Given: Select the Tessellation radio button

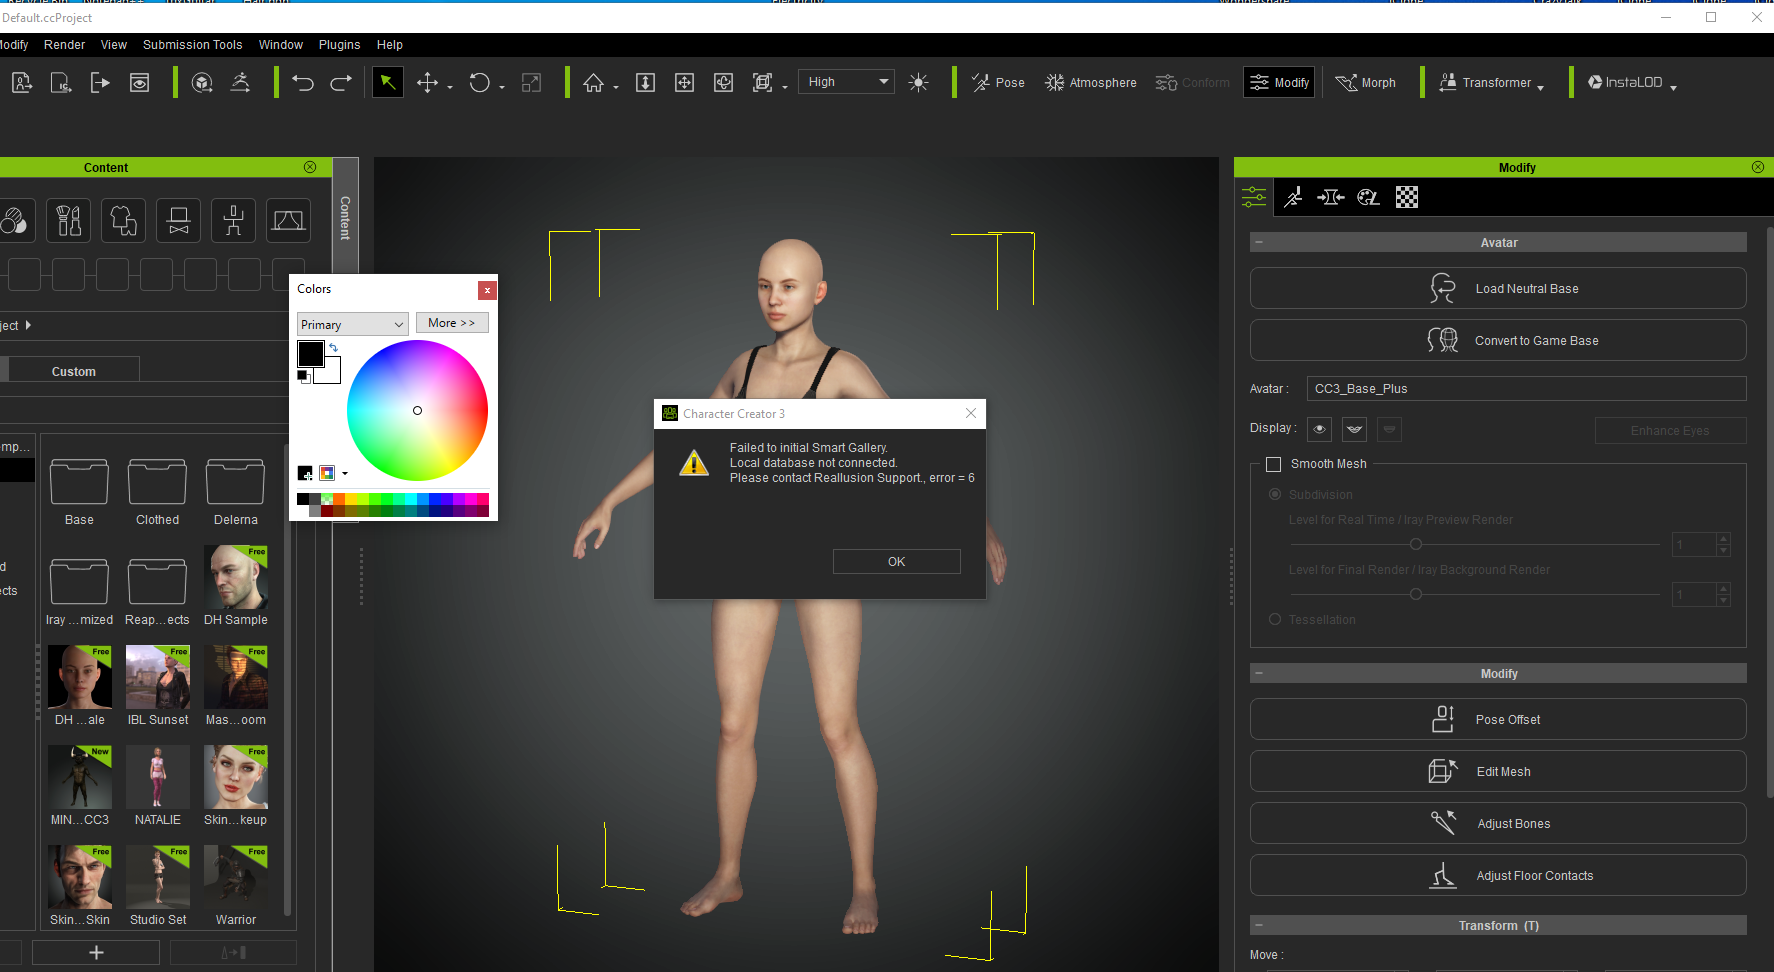Looking at the screenshot, I should tap(1275, 619).
